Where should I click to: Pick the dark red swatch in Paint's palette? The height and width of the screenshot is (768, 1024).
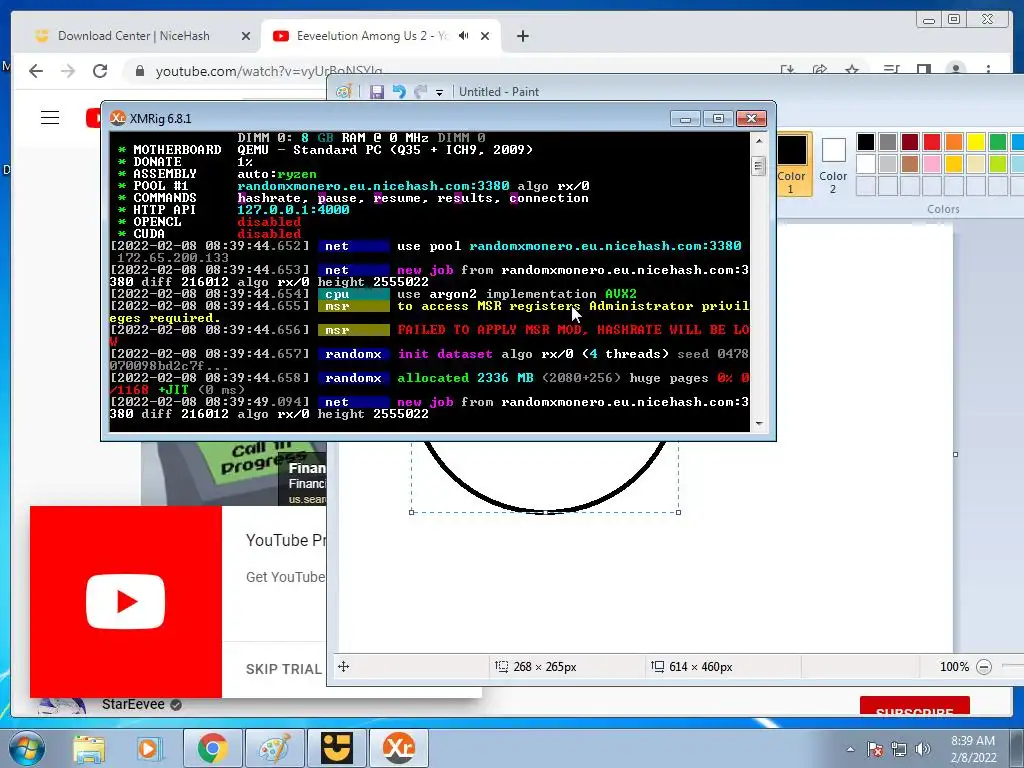click(x=910, y=142)
